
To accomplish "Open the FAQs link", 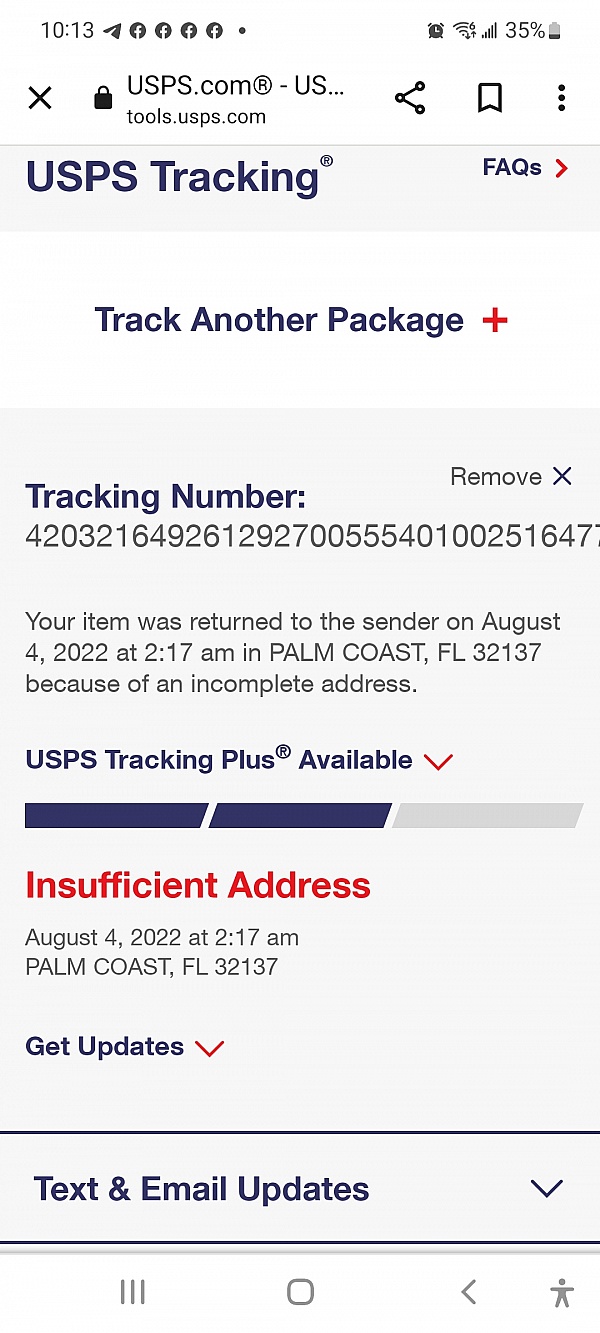I will (x=525, y=168).
